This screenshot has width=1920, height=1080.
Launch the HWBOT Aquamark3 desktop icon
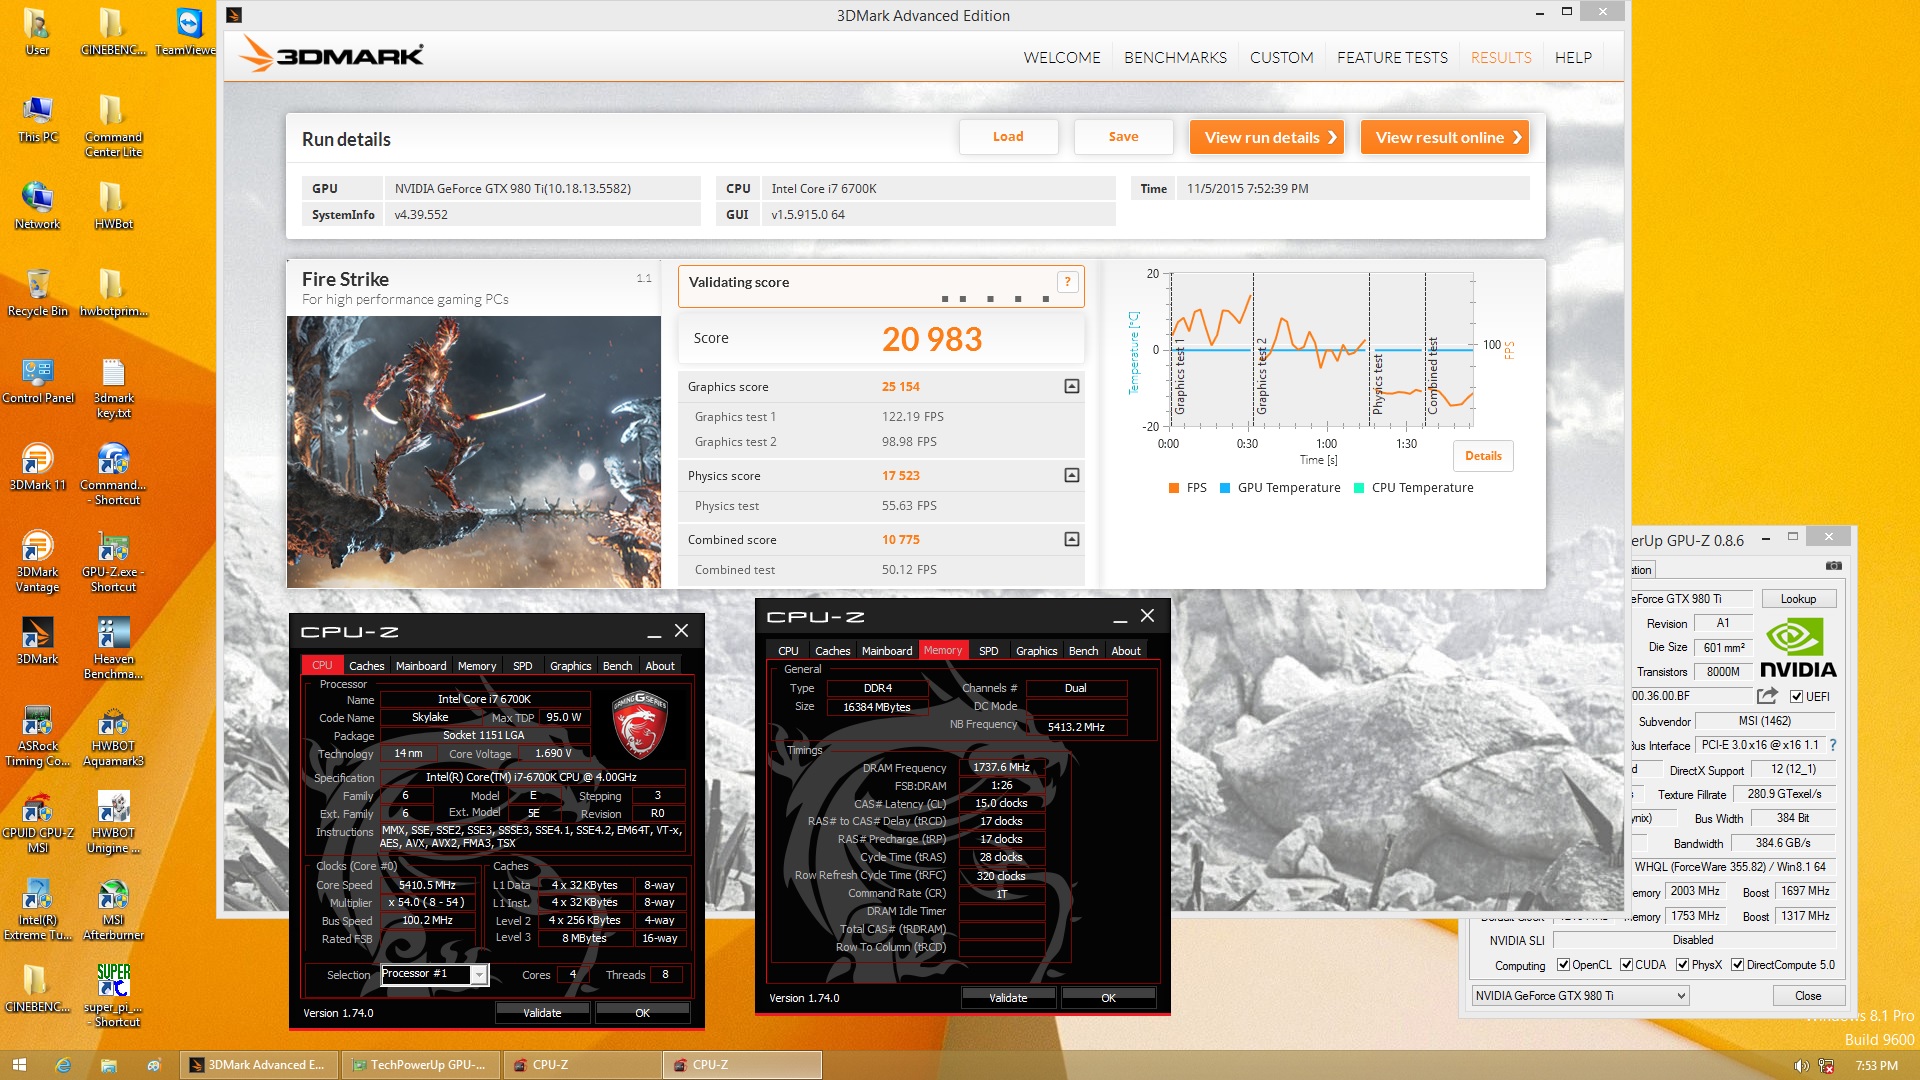pos(113,735)
